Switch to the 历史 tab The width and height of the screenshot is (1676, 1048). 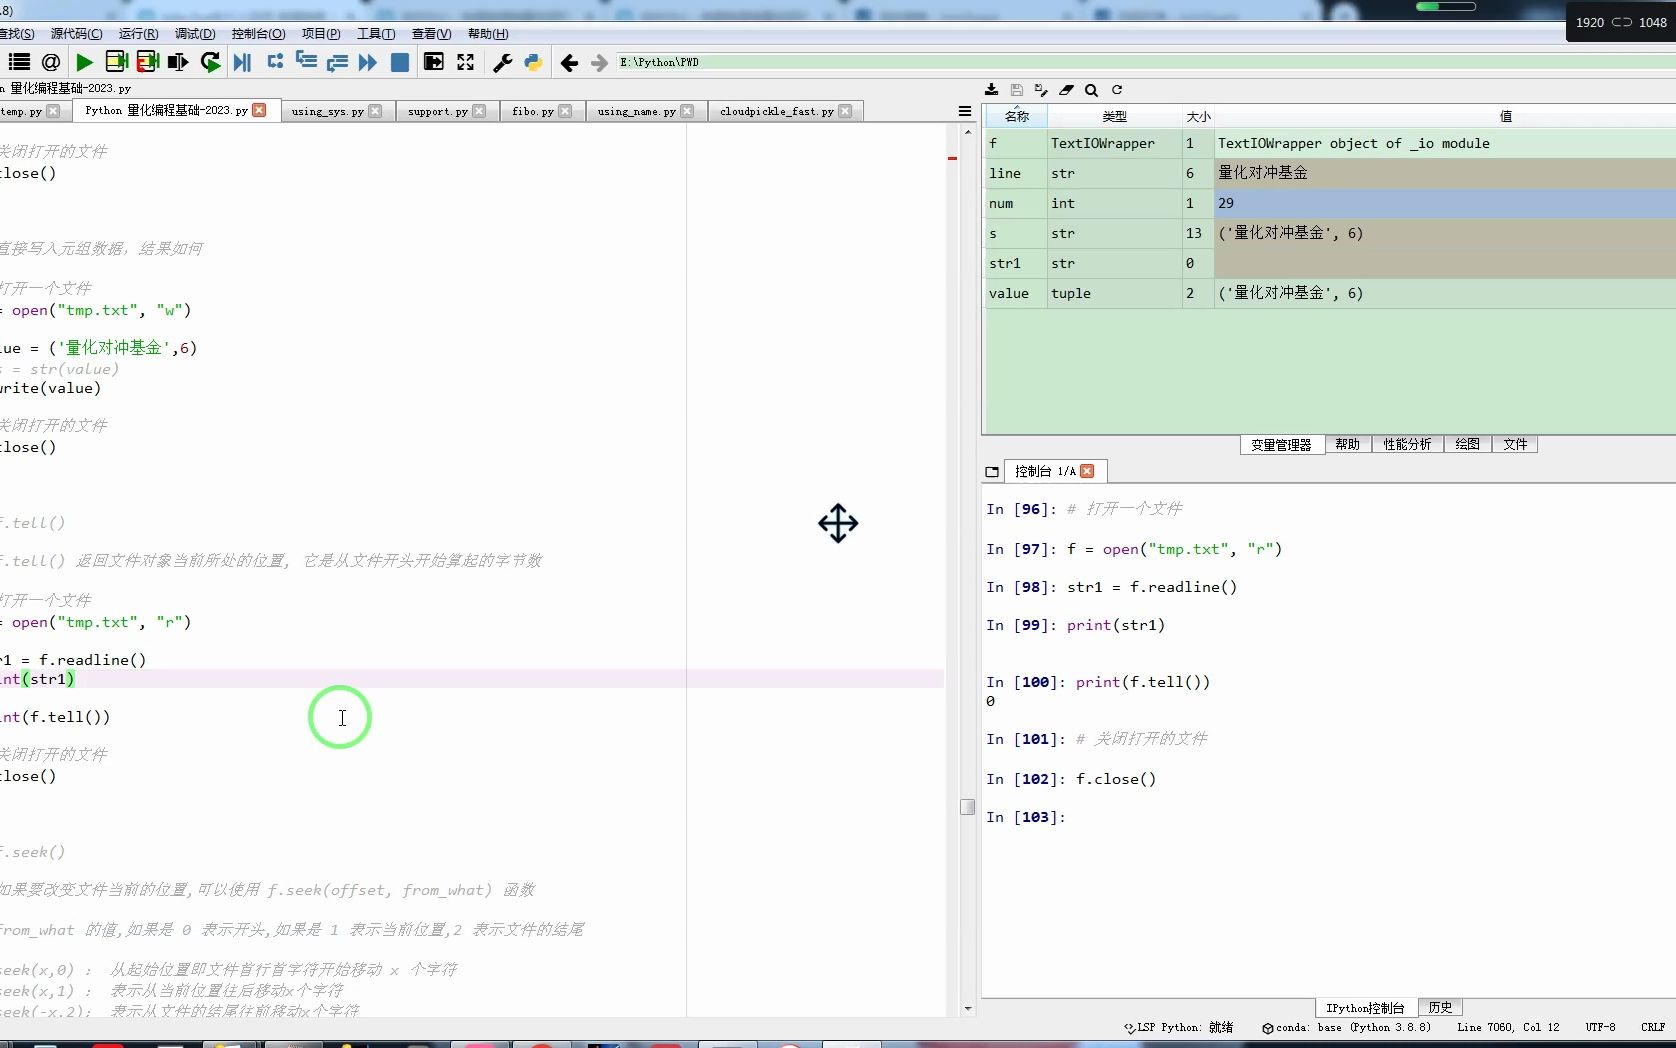point(1440,1007)
